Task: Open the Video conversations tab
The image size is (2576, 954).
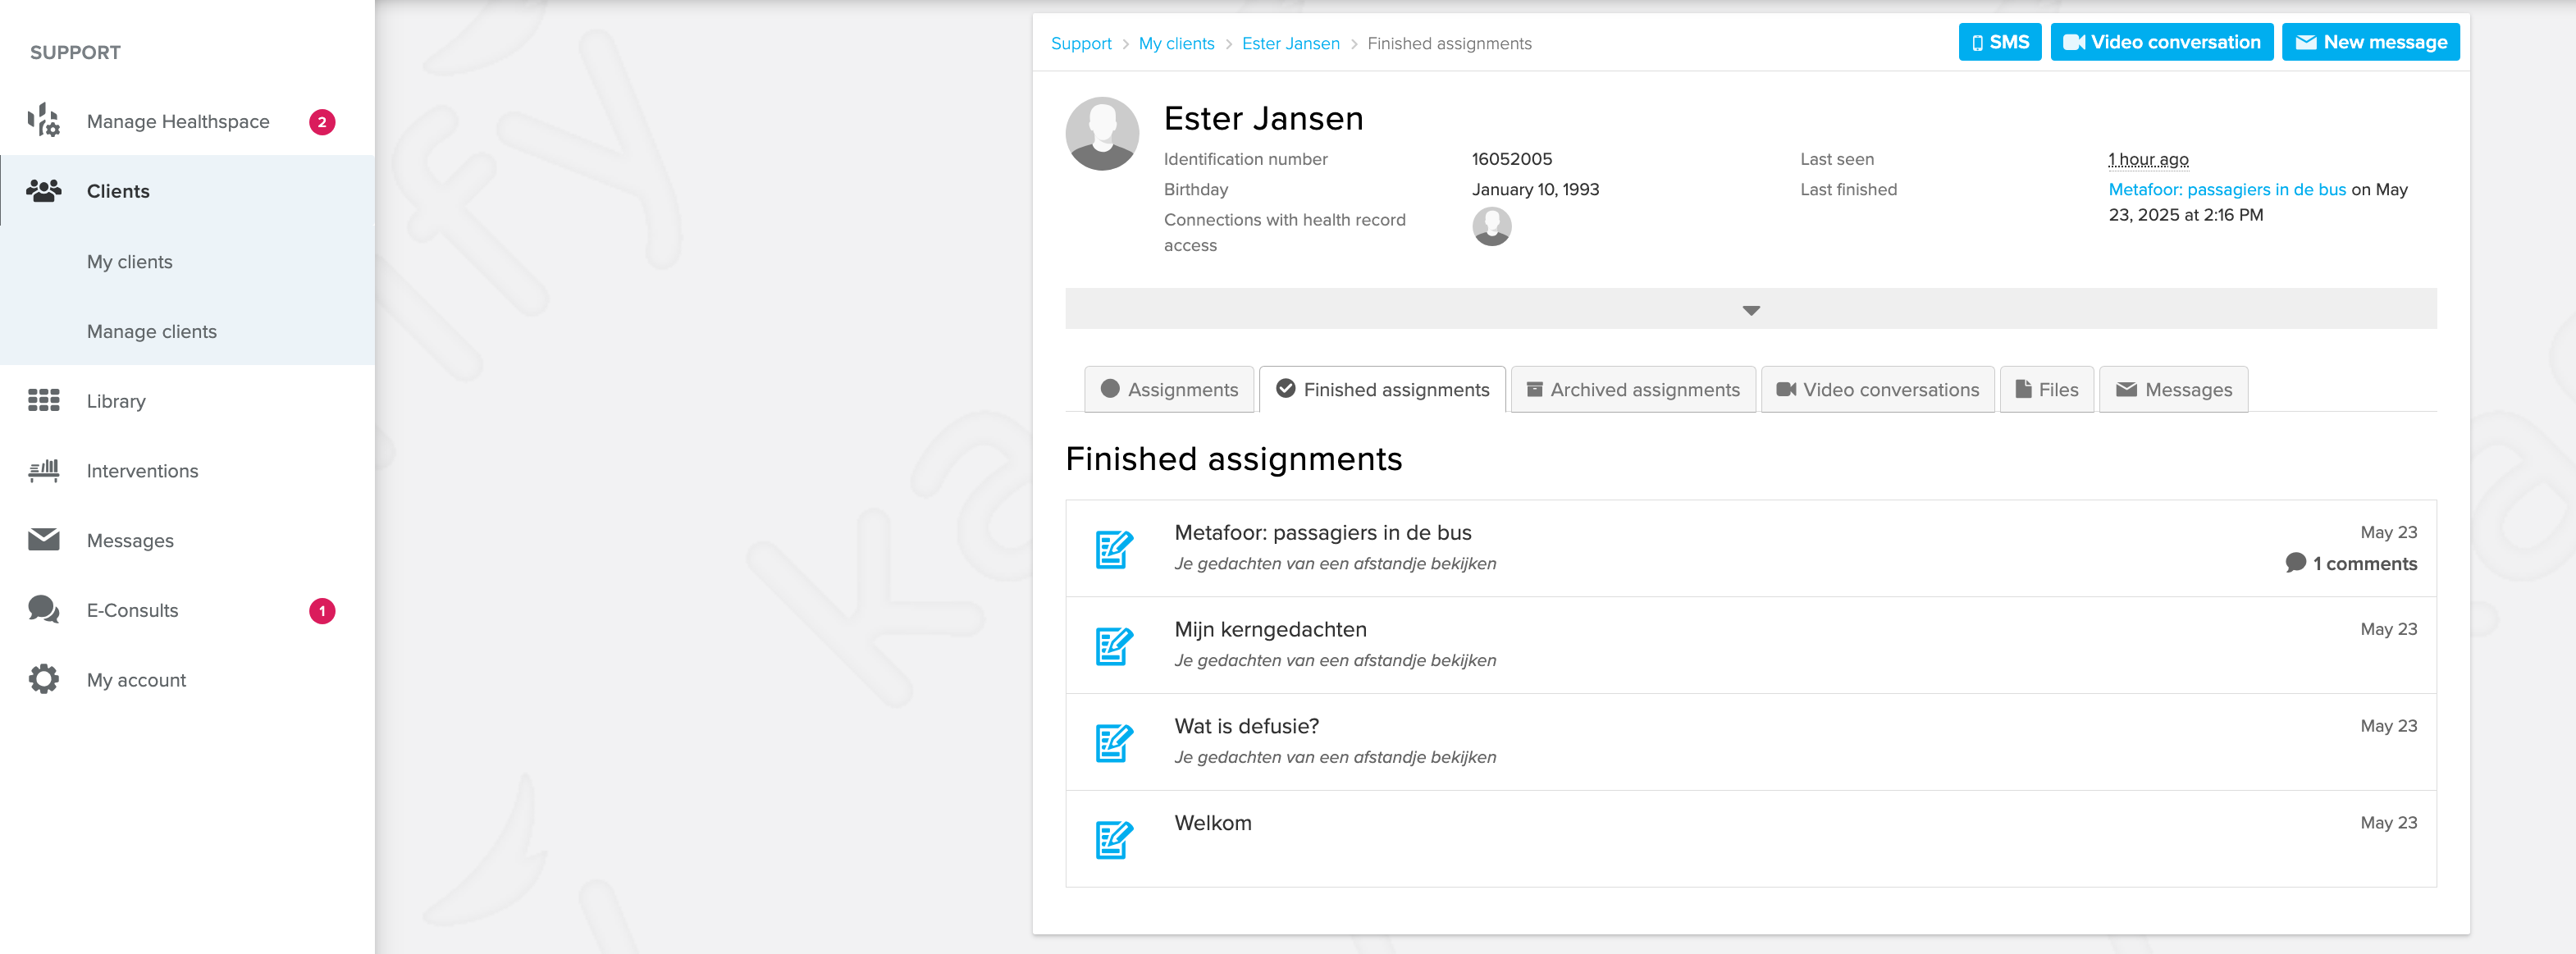Action: pos(1877,390)
